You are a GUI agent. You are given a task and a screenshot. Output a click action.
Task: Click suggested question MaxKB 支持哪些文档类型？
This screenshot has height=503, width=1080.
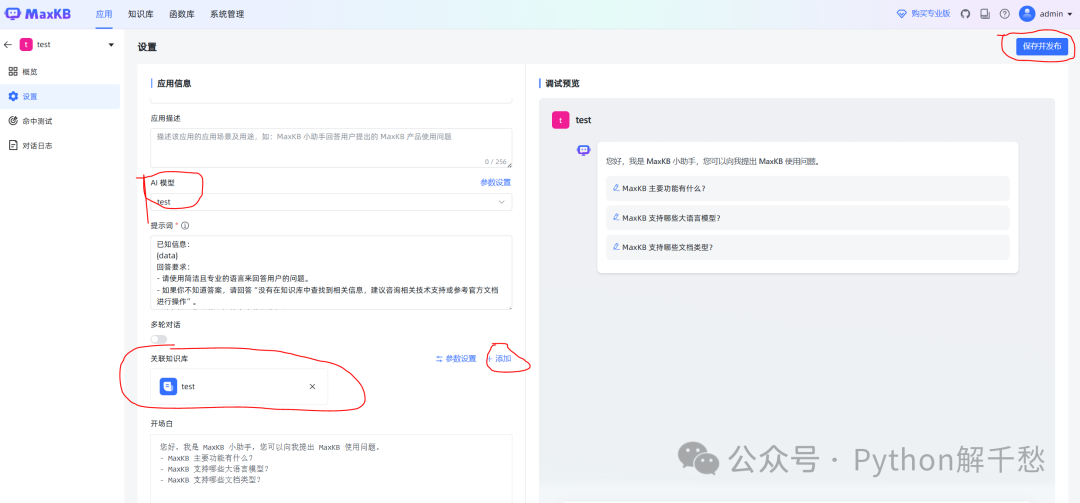(x=807, y=247)
